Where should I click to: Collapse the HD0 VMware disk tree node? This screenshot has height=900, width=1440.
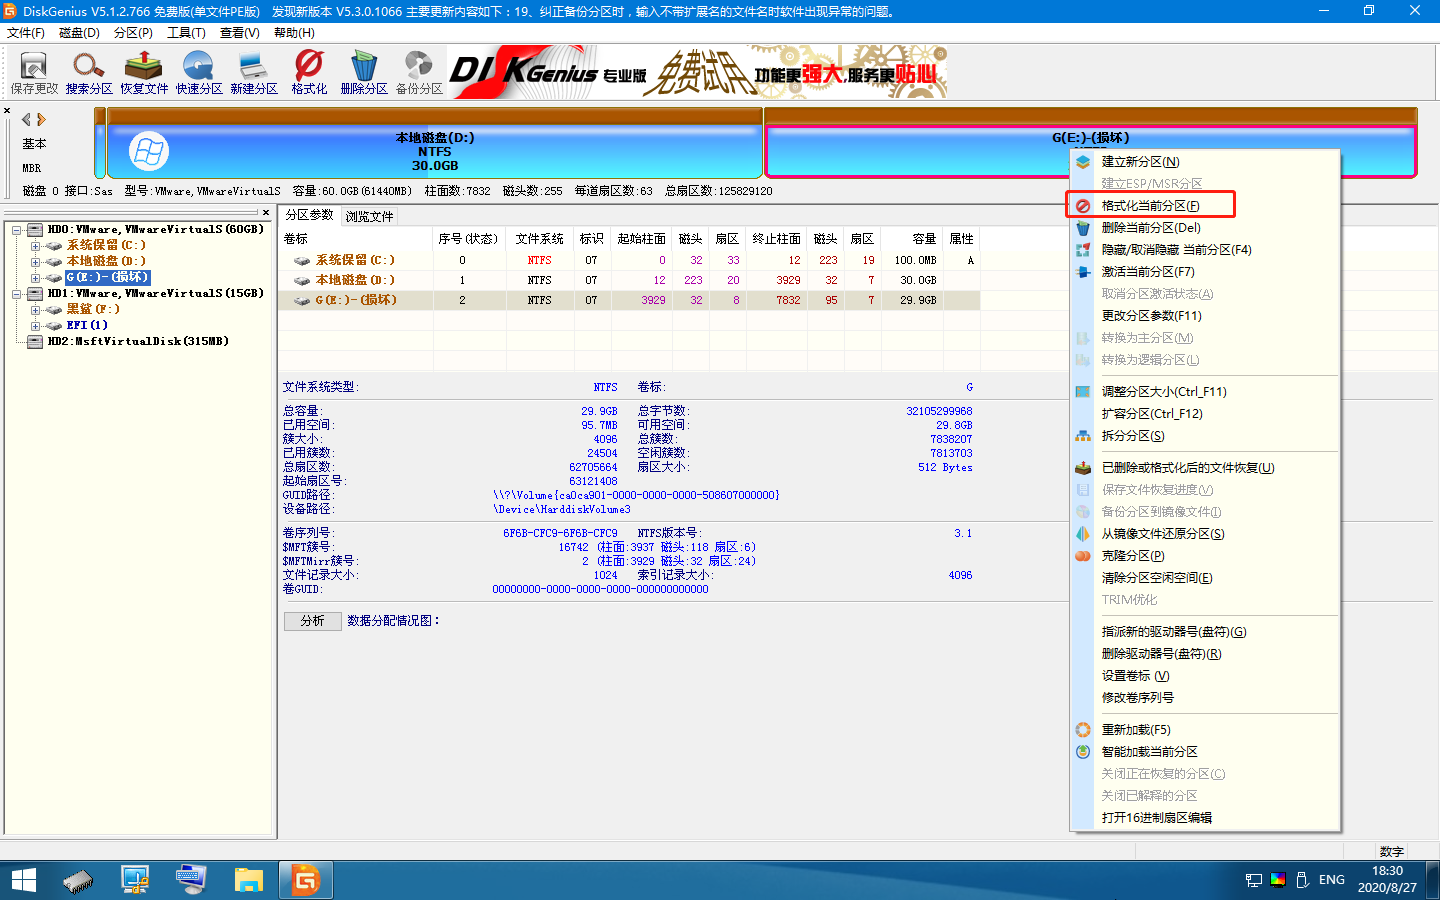pyautogui.click(x=17, y=229)
